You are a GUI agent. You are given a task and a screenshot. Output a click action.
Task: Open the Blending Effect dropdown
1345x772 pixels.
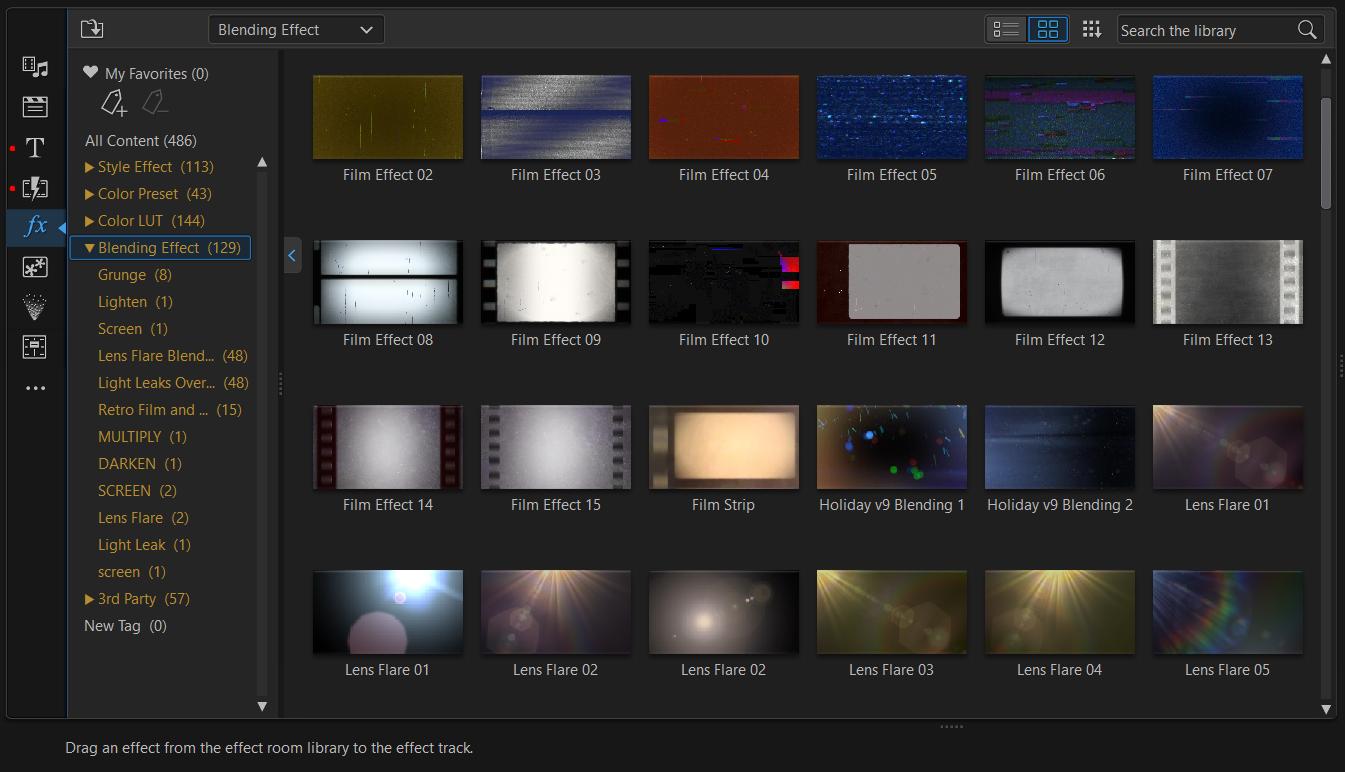point(296,30)
